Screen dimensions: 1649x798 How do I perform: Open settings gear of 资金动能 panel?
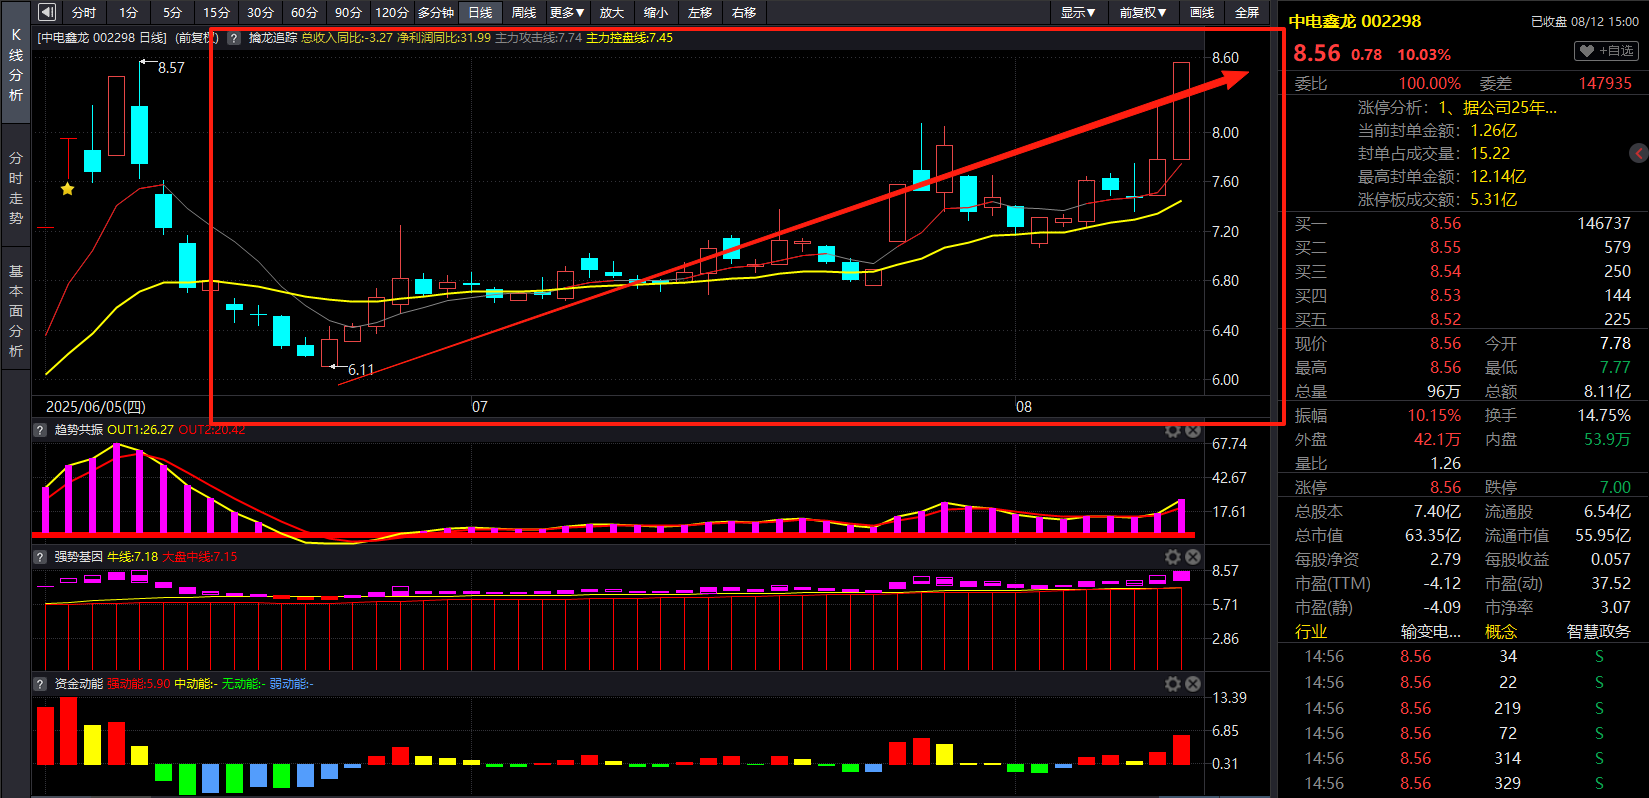(1173, 684)
